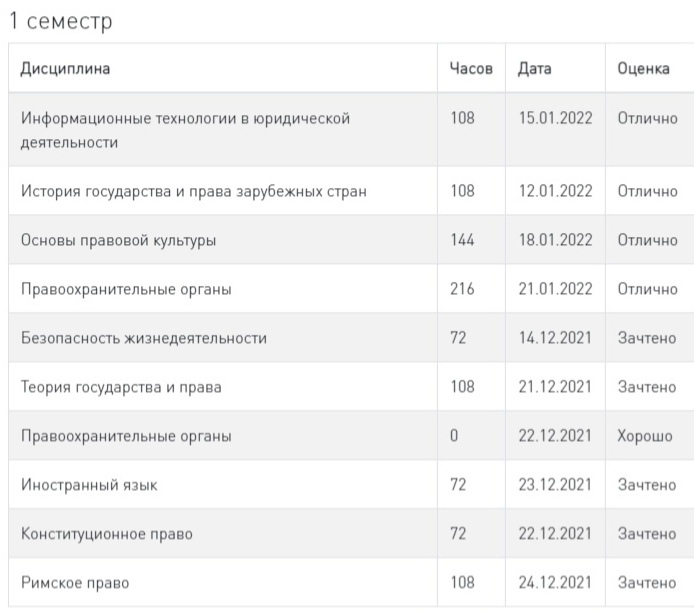Image resolution: width=694 pixels, height=612 pixels.
Task: Select the Основы правовой культуры discipline
Action: coord(118,240)
